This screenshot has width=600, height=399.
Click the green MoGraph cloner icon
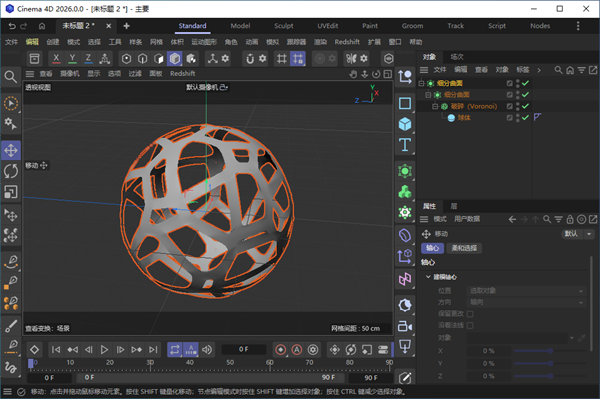(x=405, y=192)
